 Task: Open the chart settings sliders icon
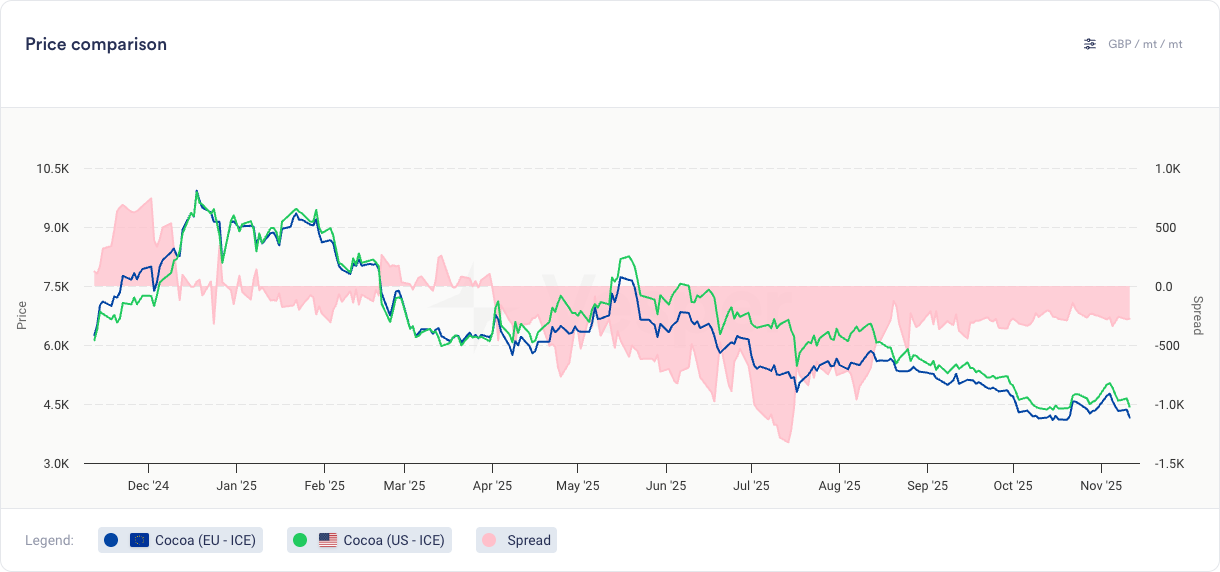click(1090, 44)
